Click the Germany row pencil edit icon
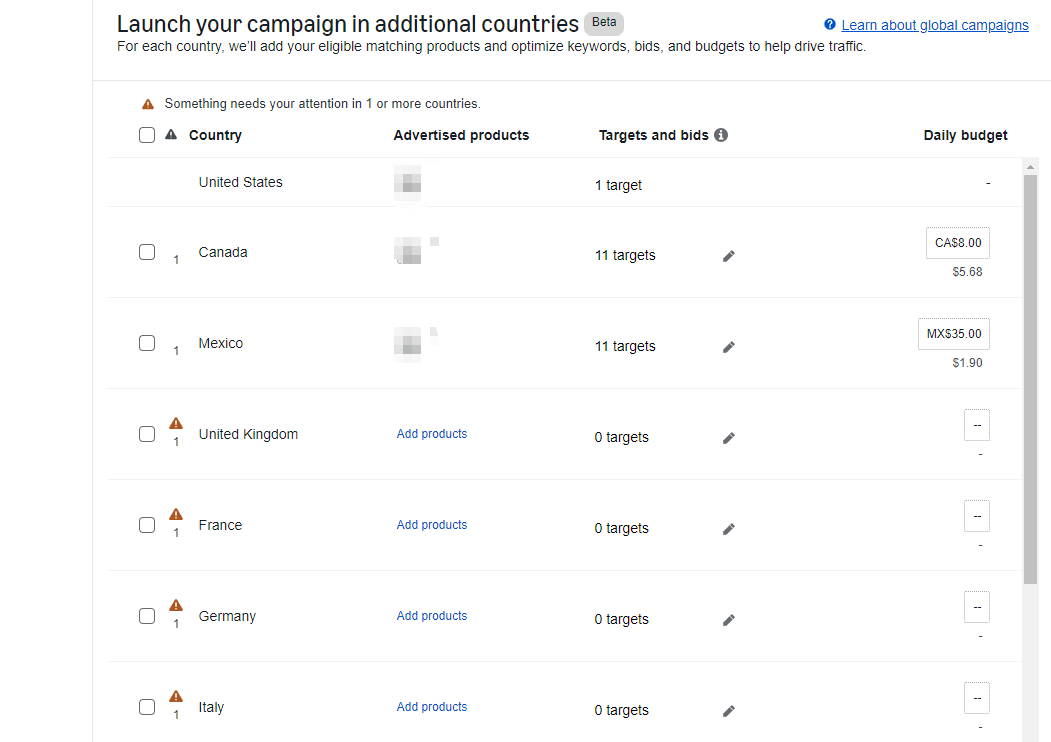 (x=729, y=620)
